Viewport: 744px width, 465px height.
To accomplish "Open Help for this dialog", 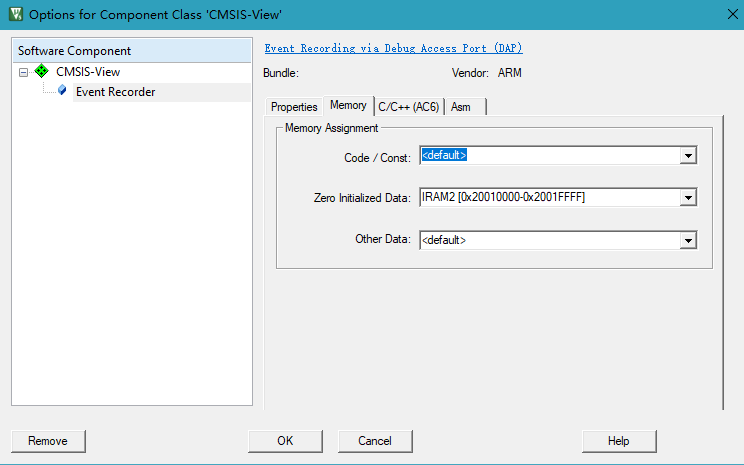I will [x=619, y=441].
